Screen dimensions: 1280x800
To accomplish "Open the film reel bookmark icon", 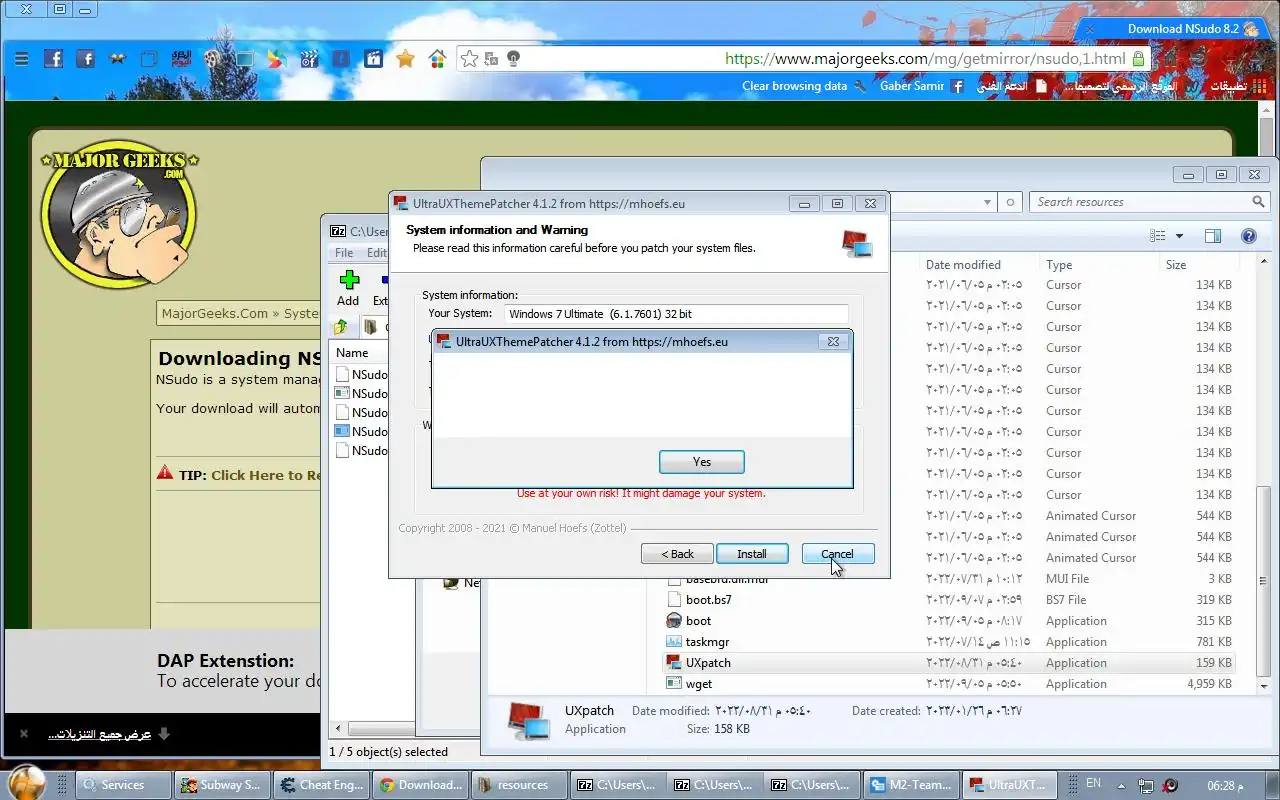I will [x=210, y=59].
